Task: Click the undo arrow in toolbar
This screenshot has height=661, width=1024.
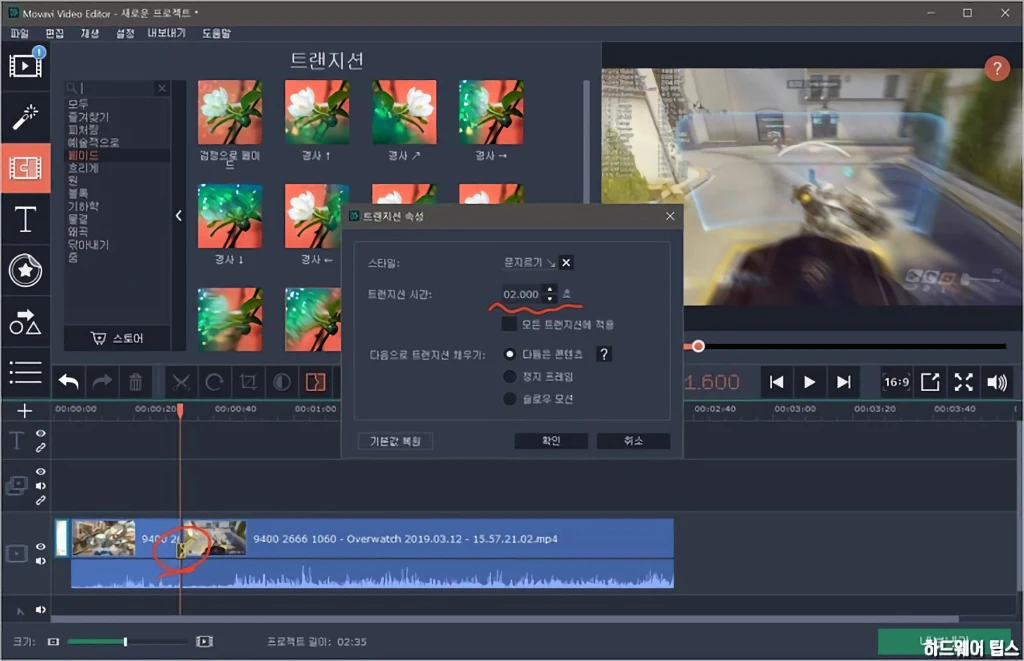Action: [69, 381]
